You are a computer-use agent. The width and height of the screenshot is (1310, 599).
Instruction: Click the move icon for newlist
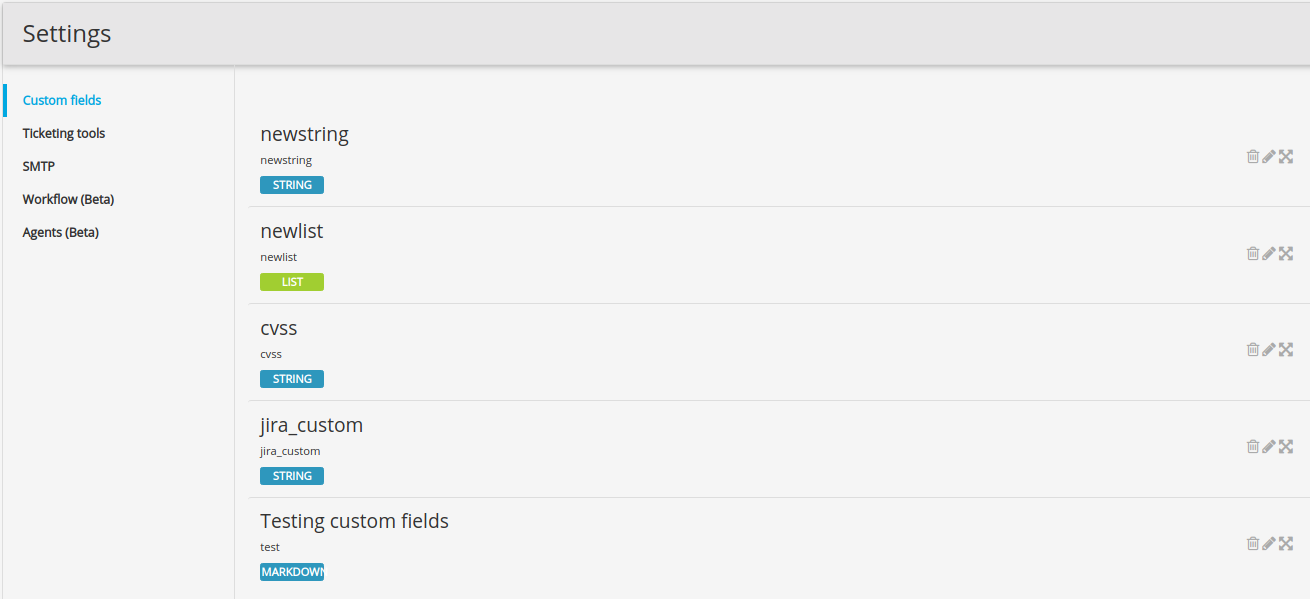pos(1286,253)
